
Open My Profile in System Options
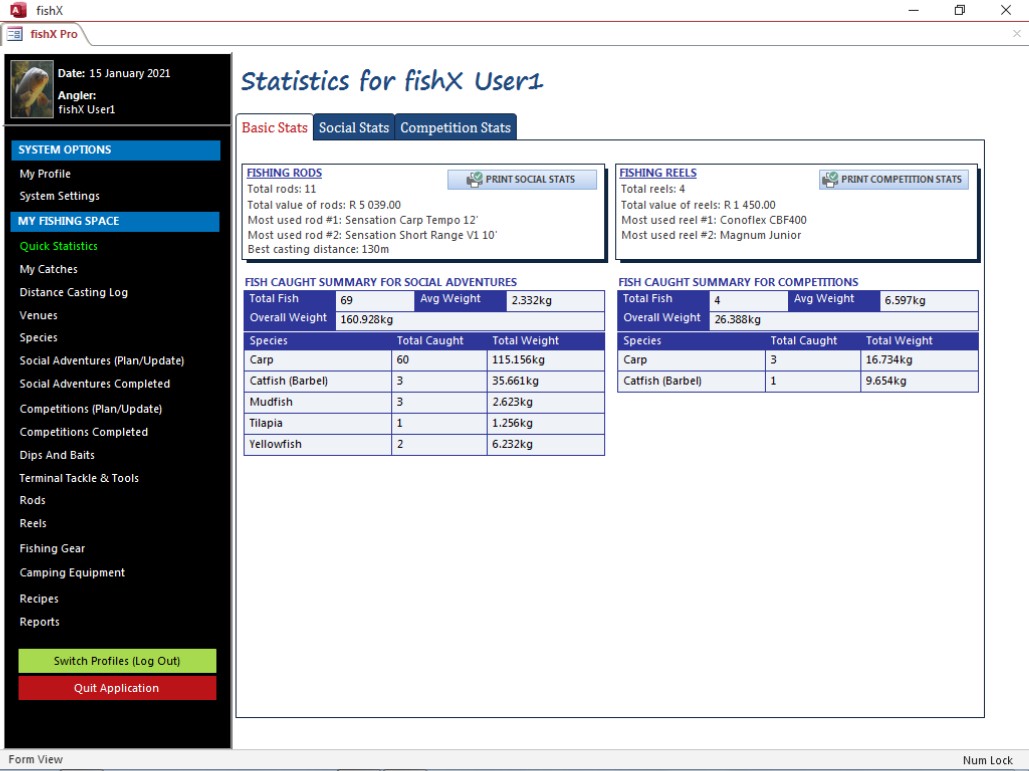point(45,174)
